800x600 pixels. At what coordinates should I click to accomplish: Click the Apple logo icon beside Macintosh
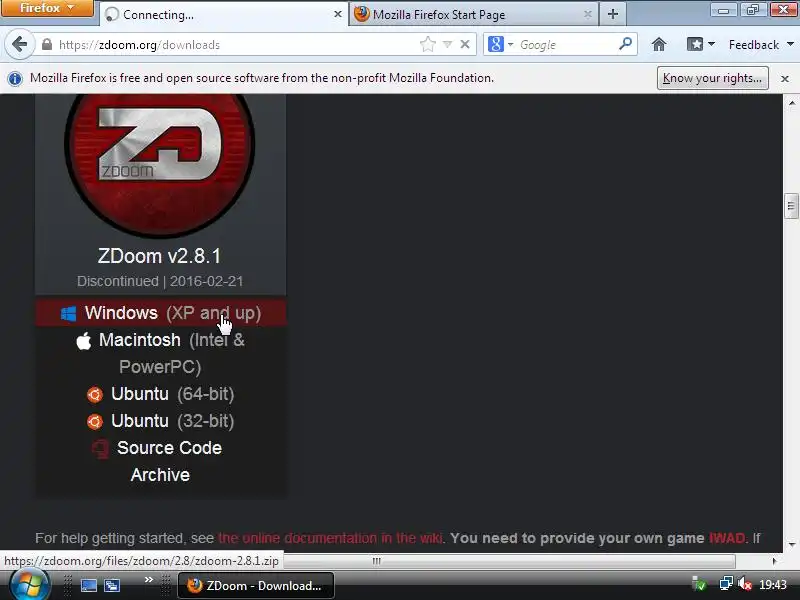(x=84, y=340)
